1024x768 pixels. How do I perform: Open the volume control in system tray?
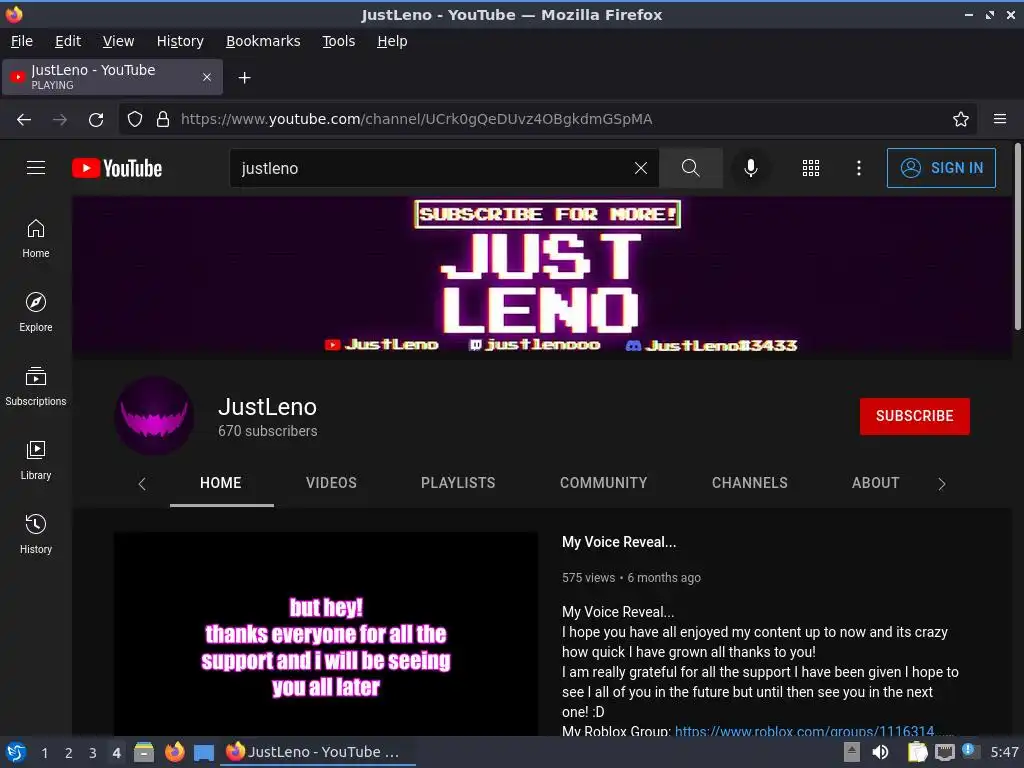[x=880, y=752]
